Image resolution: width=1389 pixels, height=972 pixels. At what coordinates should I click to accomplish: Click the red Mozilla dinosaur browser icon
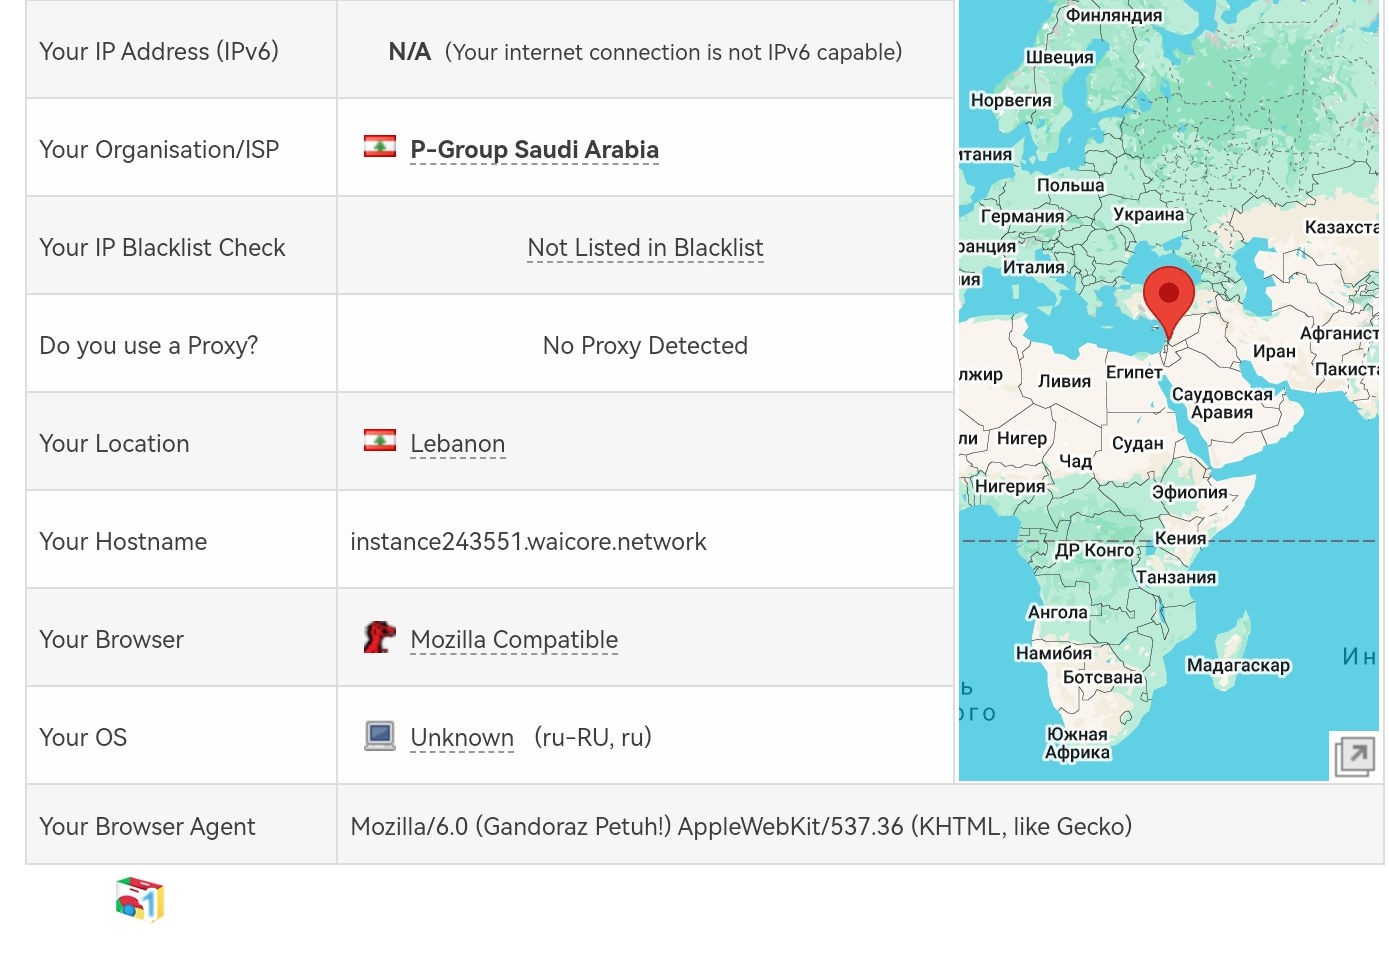pos(380,637)
